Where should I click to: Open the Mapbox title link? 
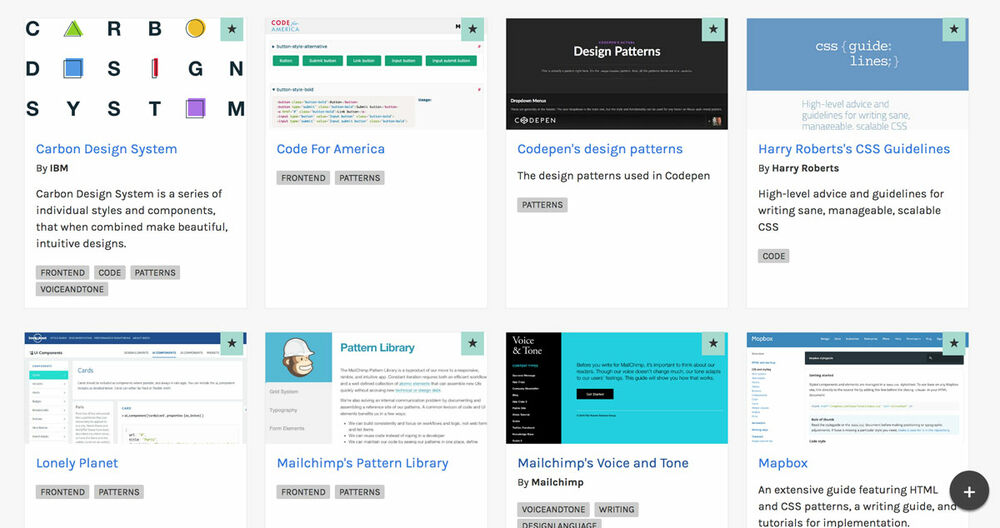(x=783, y=464)
